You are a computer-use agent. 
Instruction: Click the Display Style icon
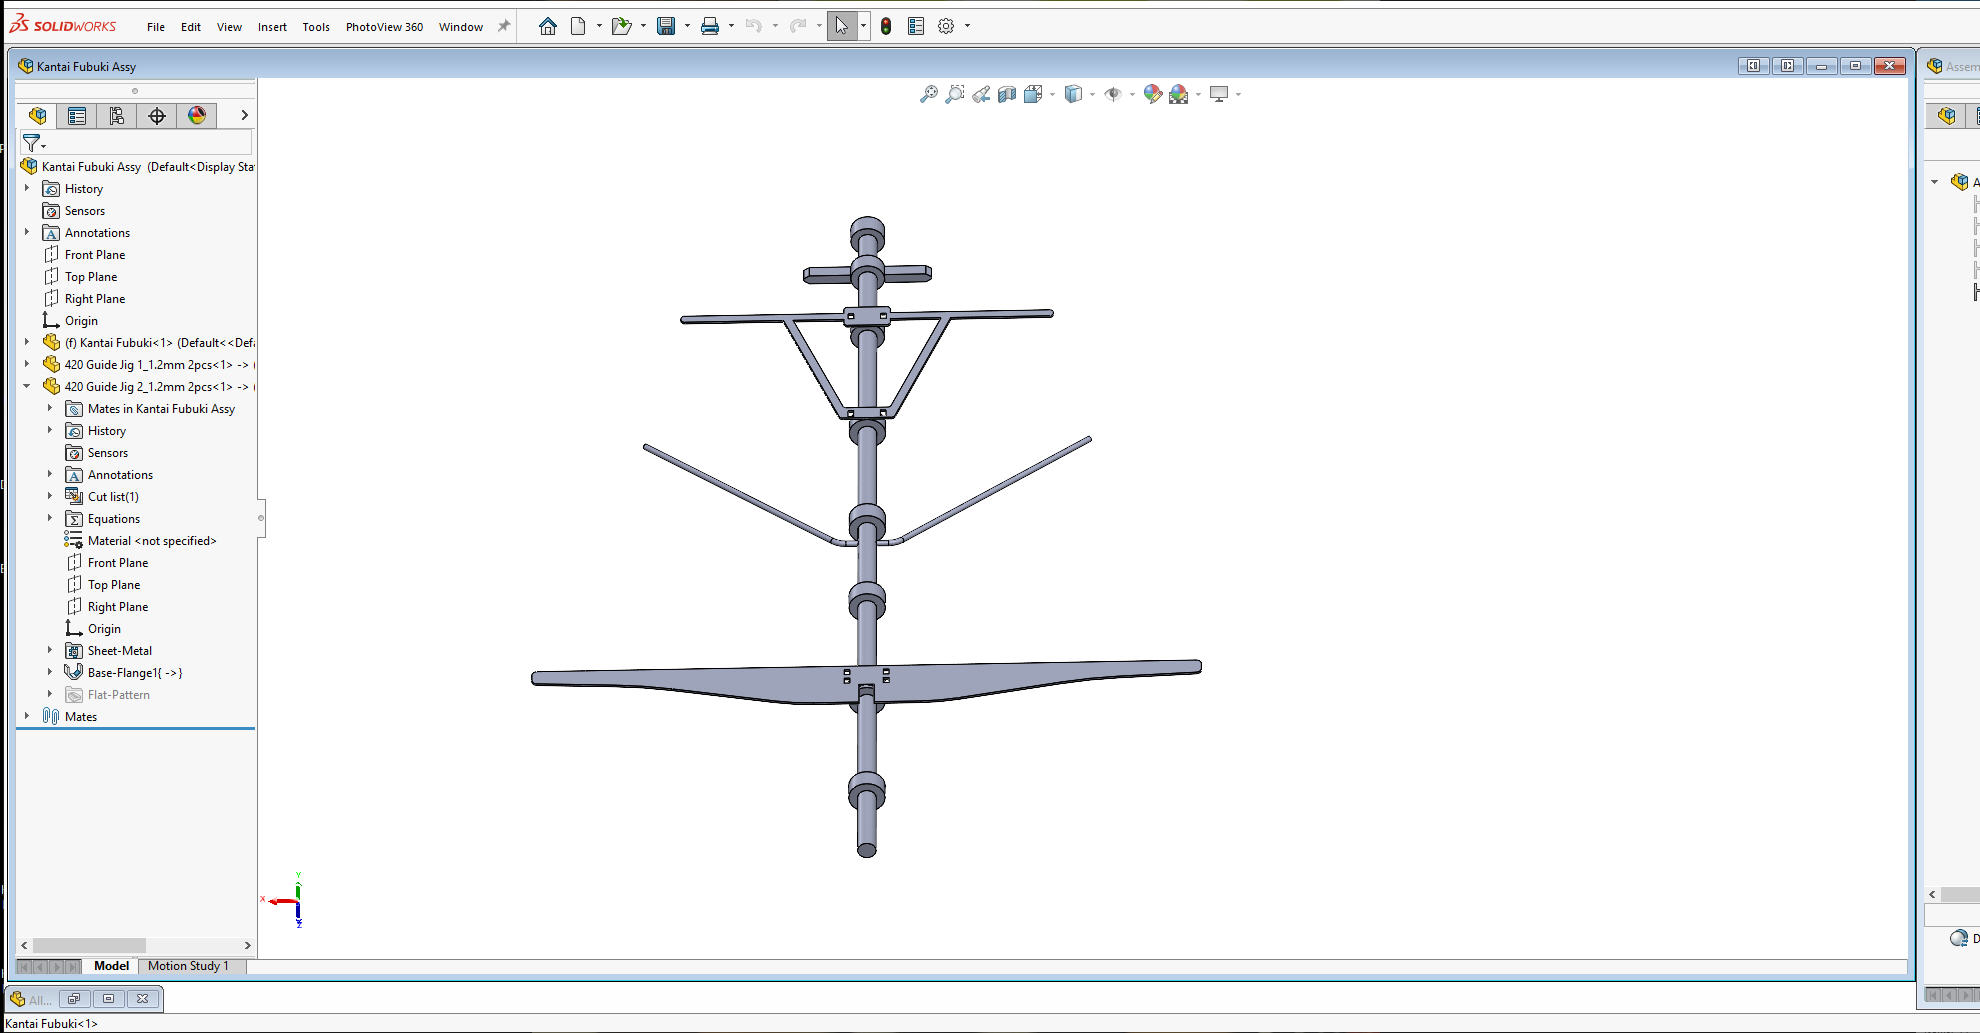(1073, 94)
